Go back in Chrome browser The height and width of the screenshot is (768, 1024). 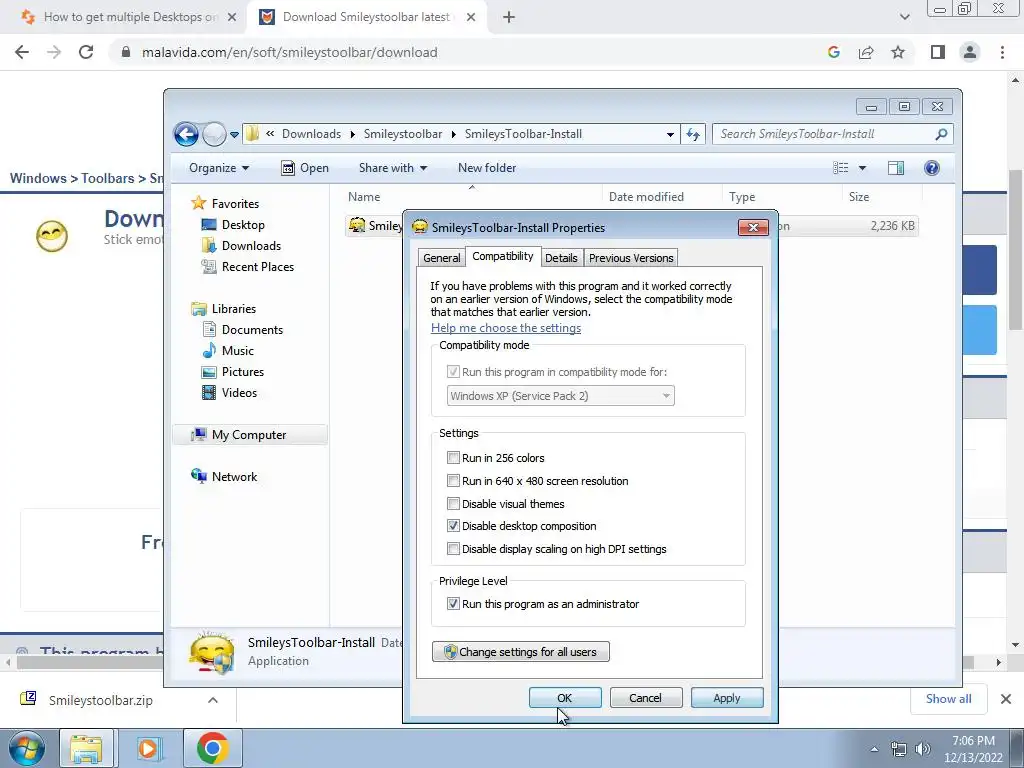point(22,52)
